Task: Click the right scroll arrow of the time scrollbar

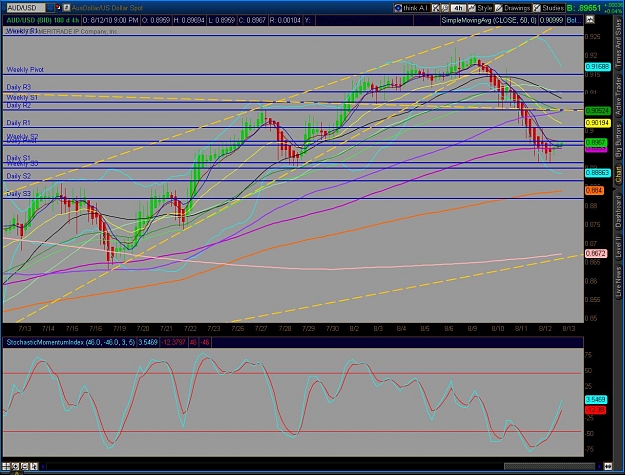Action: [599, 466]
